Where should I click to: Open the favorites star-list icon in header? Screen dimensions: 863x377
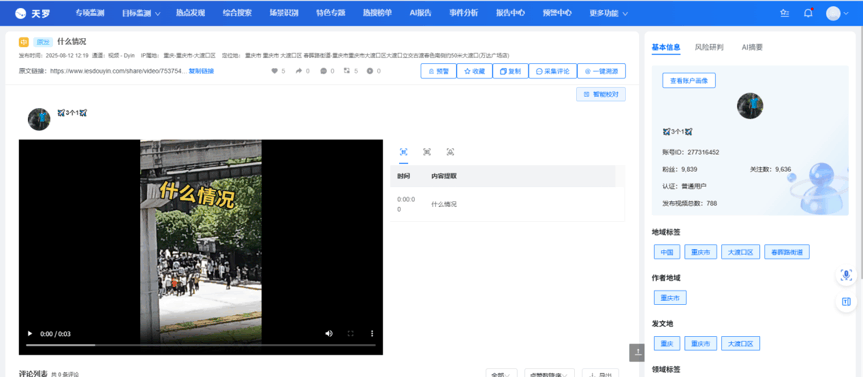(784, 13)
